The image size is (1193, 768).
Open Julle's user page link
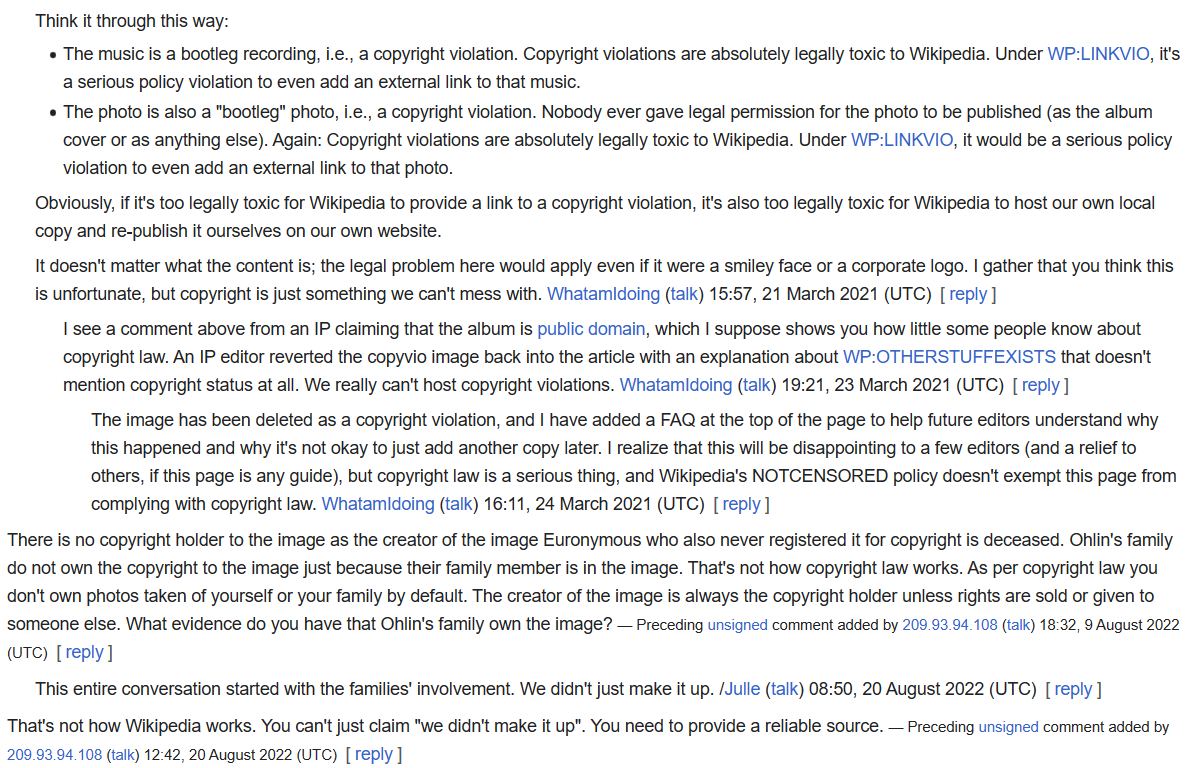[742, 689]
